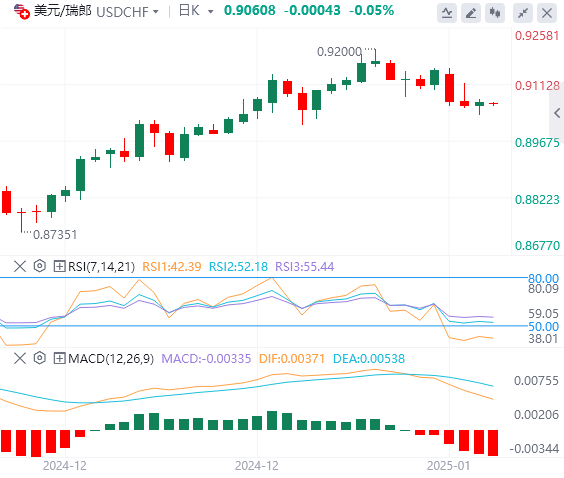Remove the MACD indicator panel
This screenshot has width=564, height=478.
20,358
